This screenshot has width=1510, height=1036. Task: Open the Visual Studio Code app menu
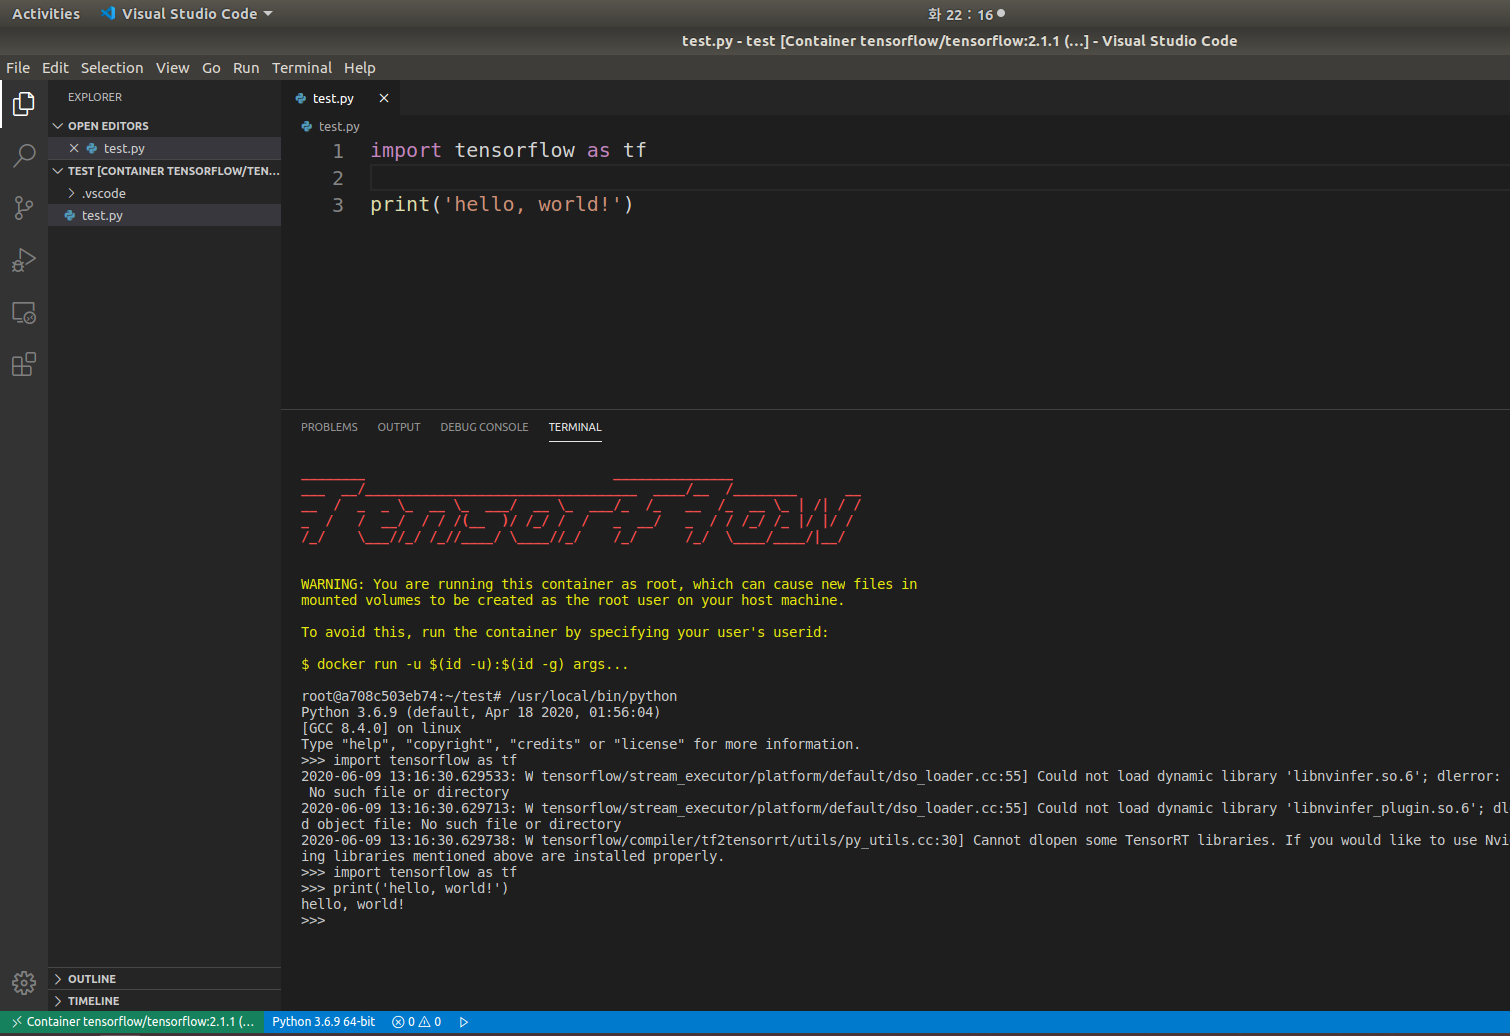tap(187, 14)
